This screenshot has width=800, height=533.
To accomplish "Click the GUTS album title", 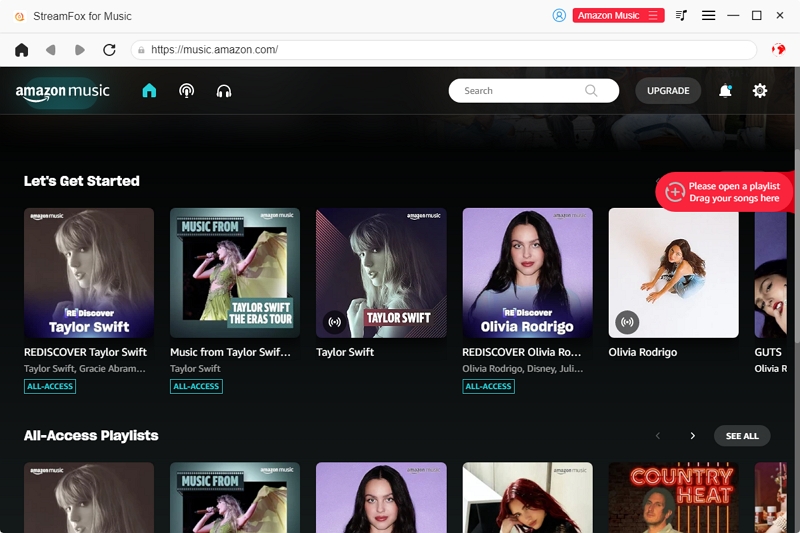I will (x=768, y=352).
